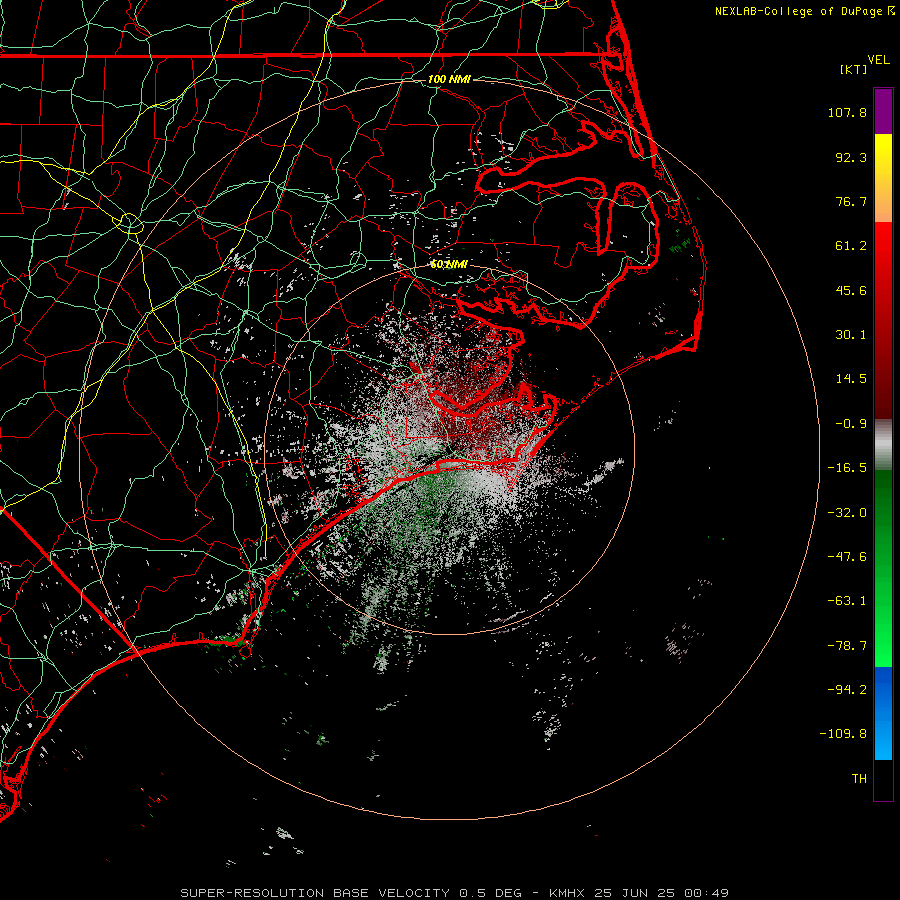Click the gray zero-velocity segment of the color bar
The image size is (900, 900).
coord(883,445)
